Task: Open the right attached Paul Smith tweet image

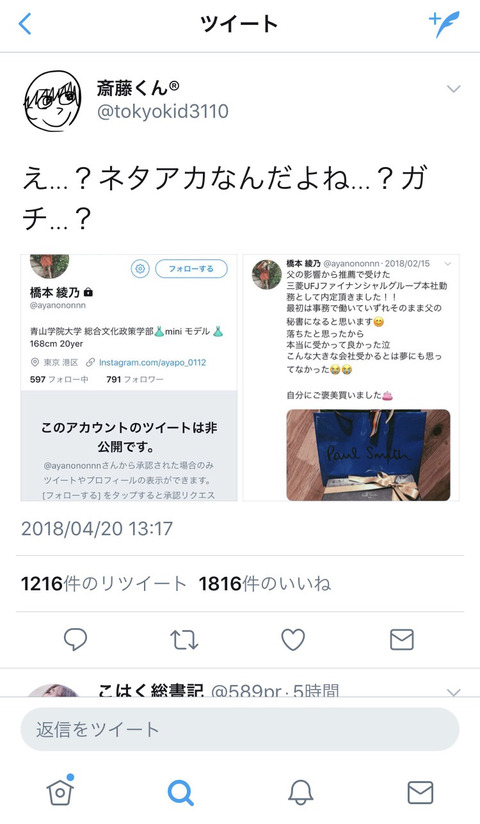Action: (351, 377)
